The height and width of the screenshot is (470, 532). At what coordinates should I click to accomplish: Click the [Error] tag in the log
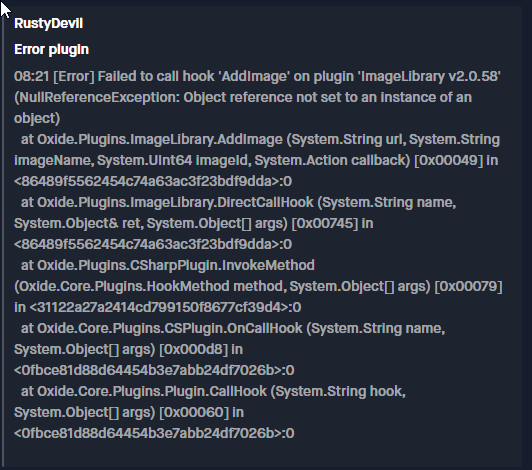[x=74, y=76]
